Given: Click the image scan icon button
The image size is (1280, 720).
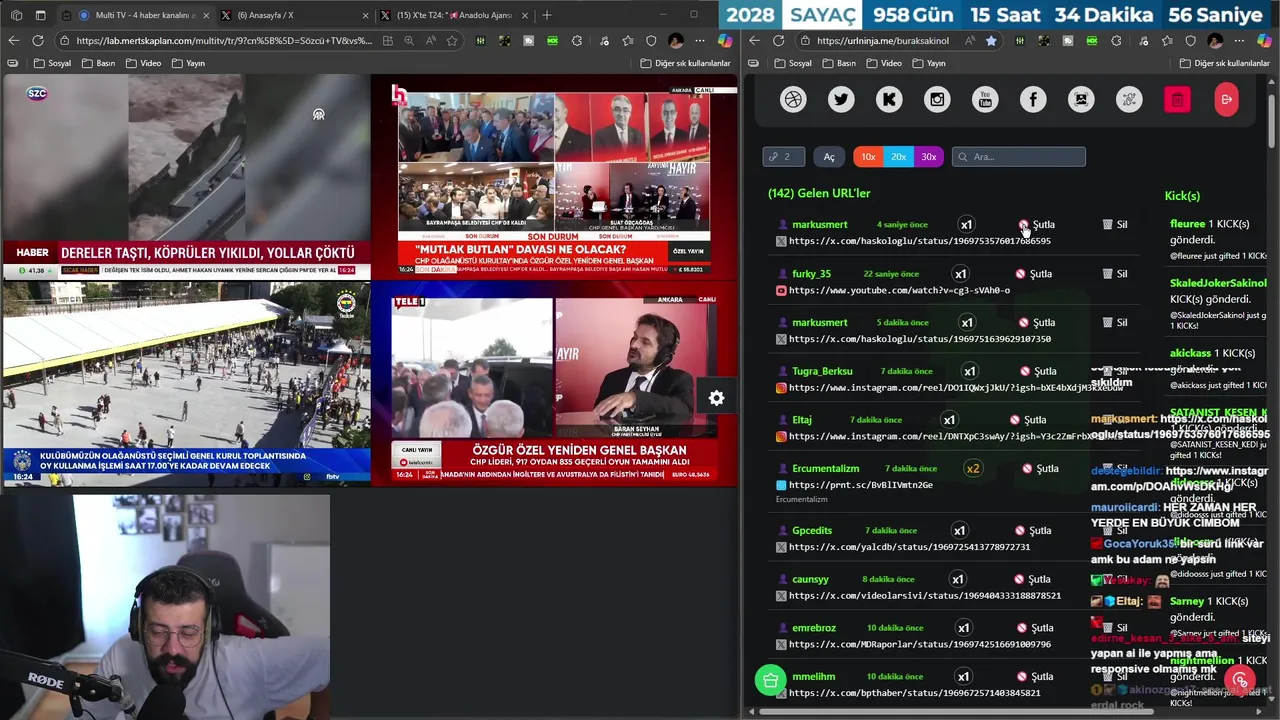Looking at the screenshot, I should tap(1081, 99).
